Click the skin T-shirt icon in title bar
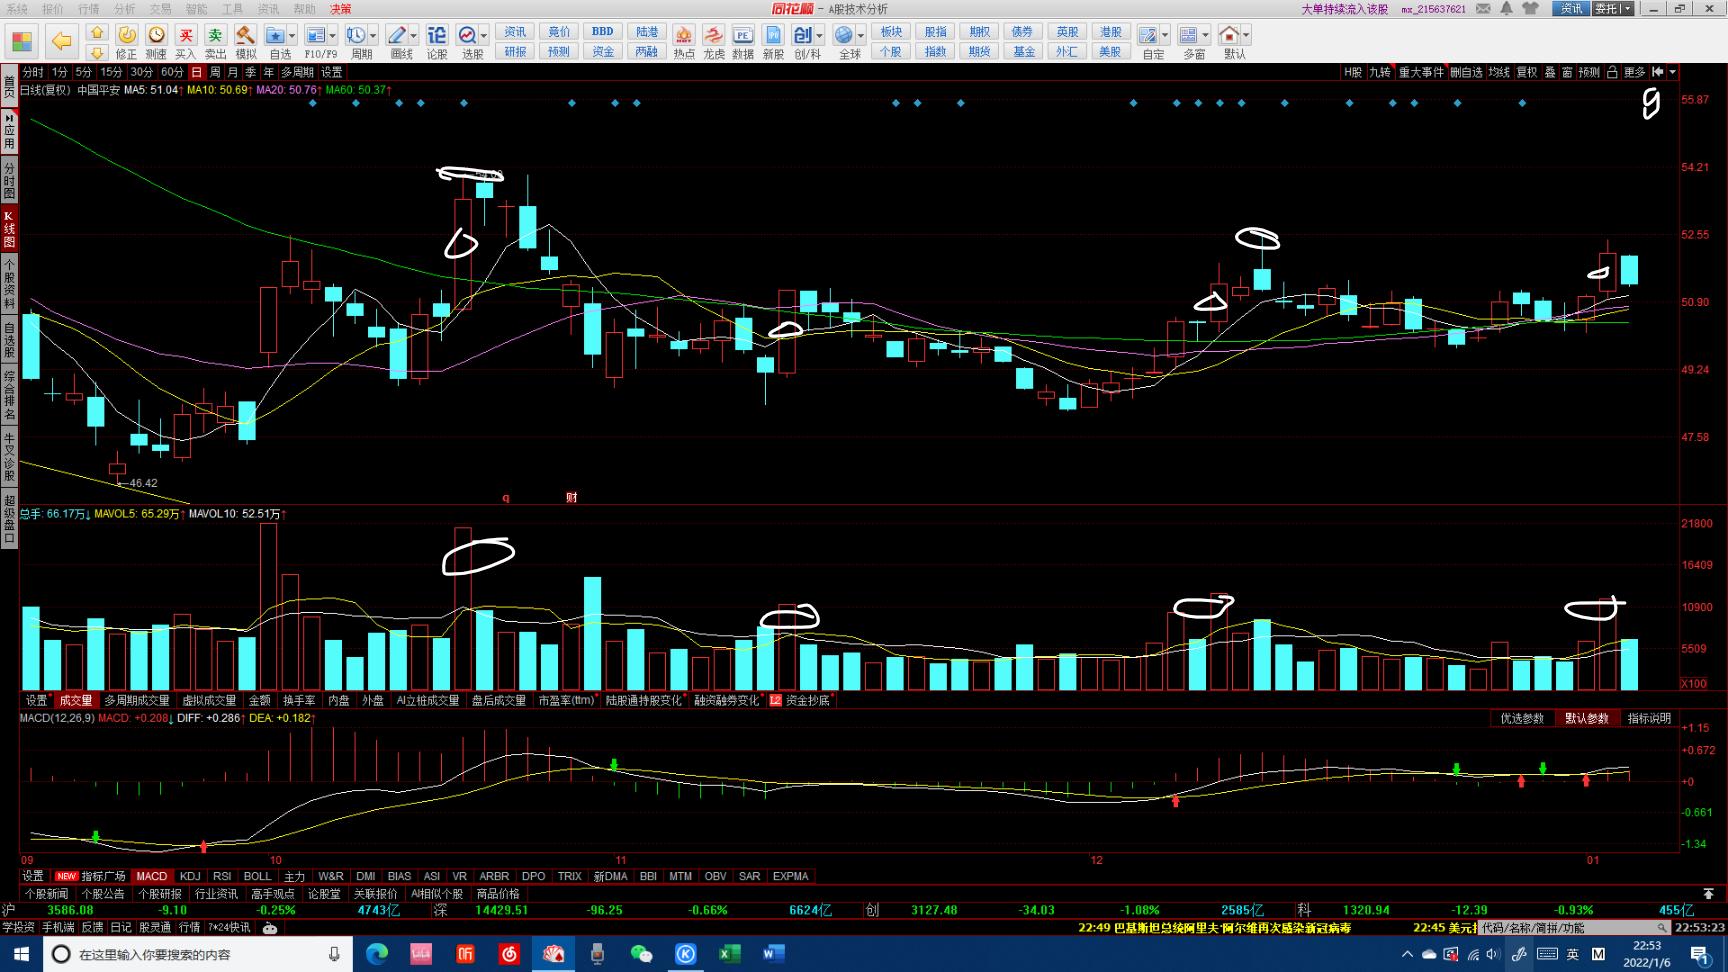Screen dimensions: 1728x972 click(1530, 8)
